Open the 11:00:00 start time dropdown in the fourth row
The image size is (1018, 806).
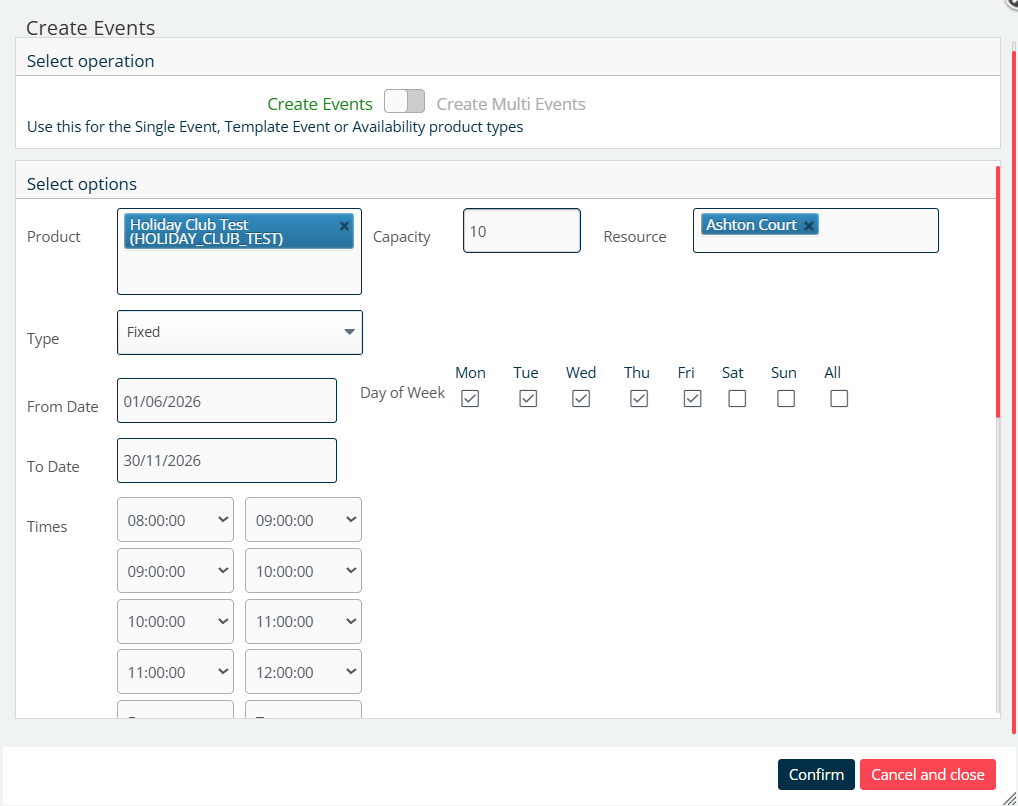pos(175,672)
